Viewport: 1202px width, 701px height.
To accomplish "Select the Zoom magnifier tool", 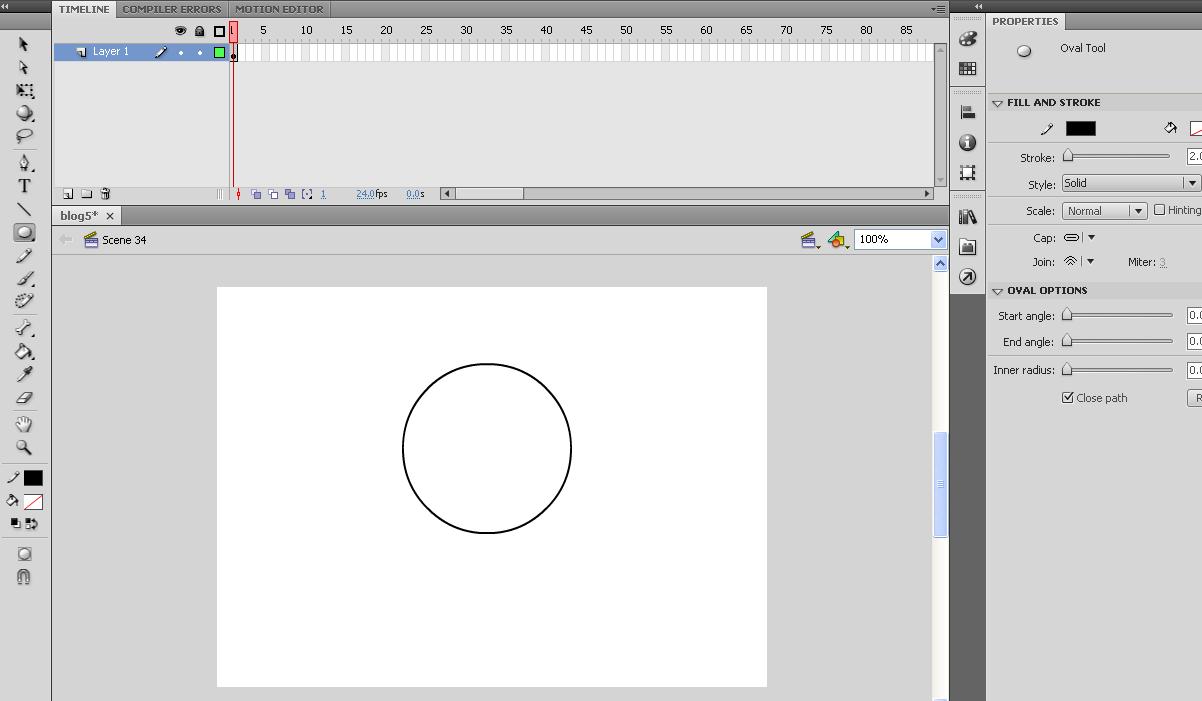I will 24,448.
